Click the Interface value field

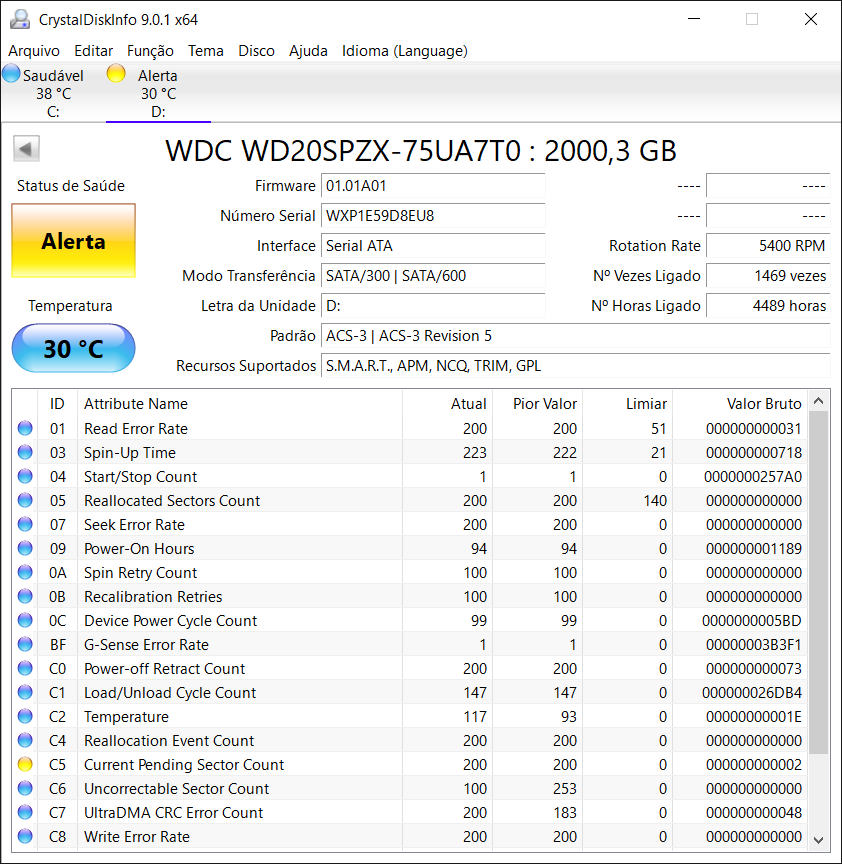coord(433,246)
